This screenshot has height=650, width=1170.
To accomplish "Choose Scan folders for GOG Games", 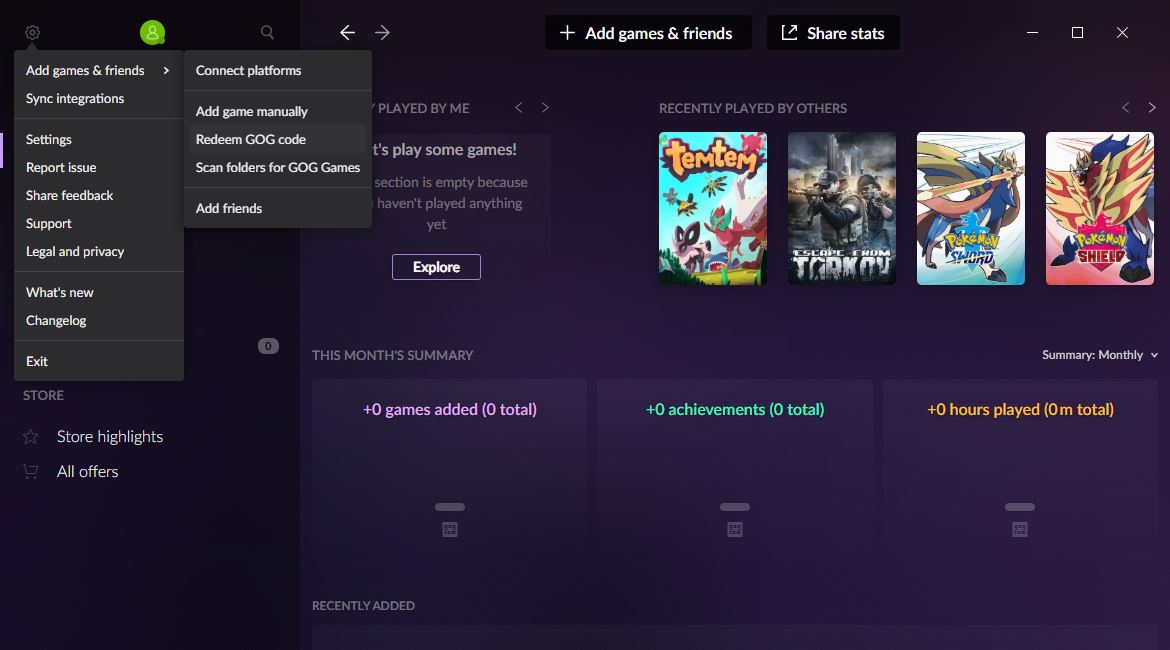I will [x=278, y=167].
